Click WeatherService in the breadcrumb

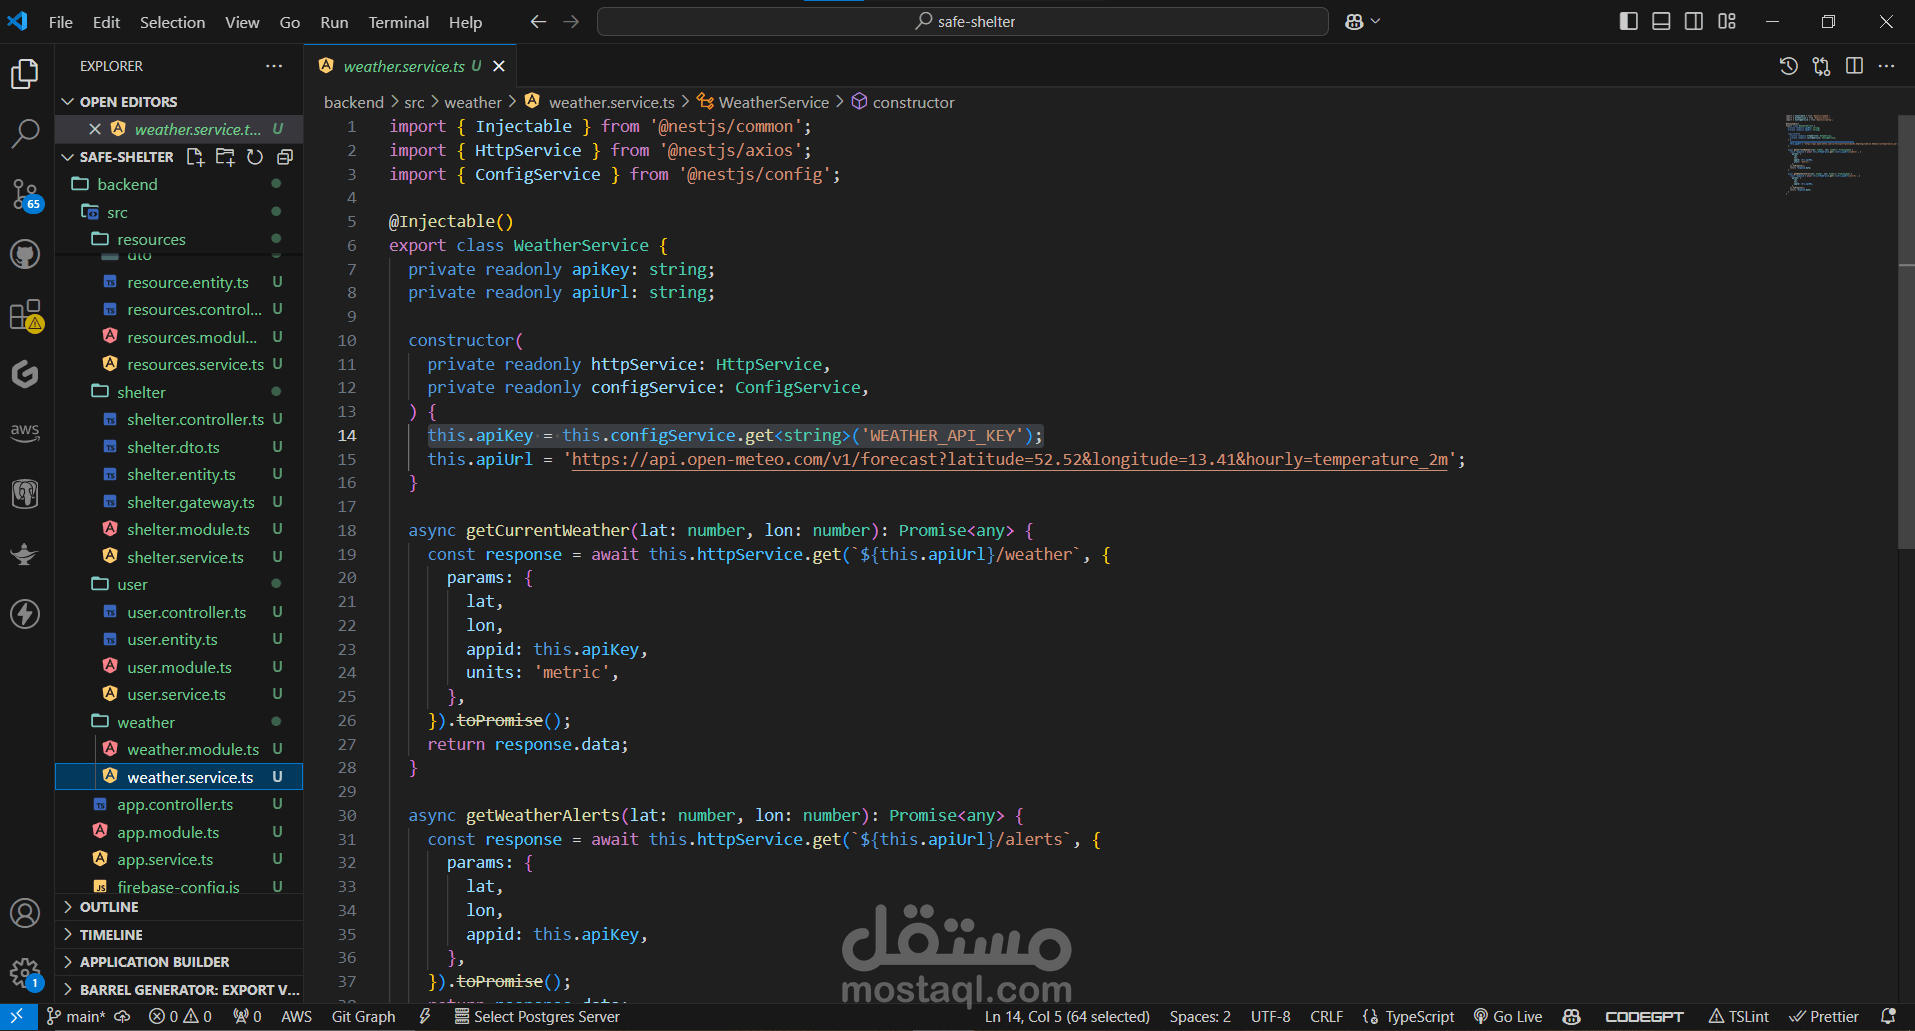(774, 102)
